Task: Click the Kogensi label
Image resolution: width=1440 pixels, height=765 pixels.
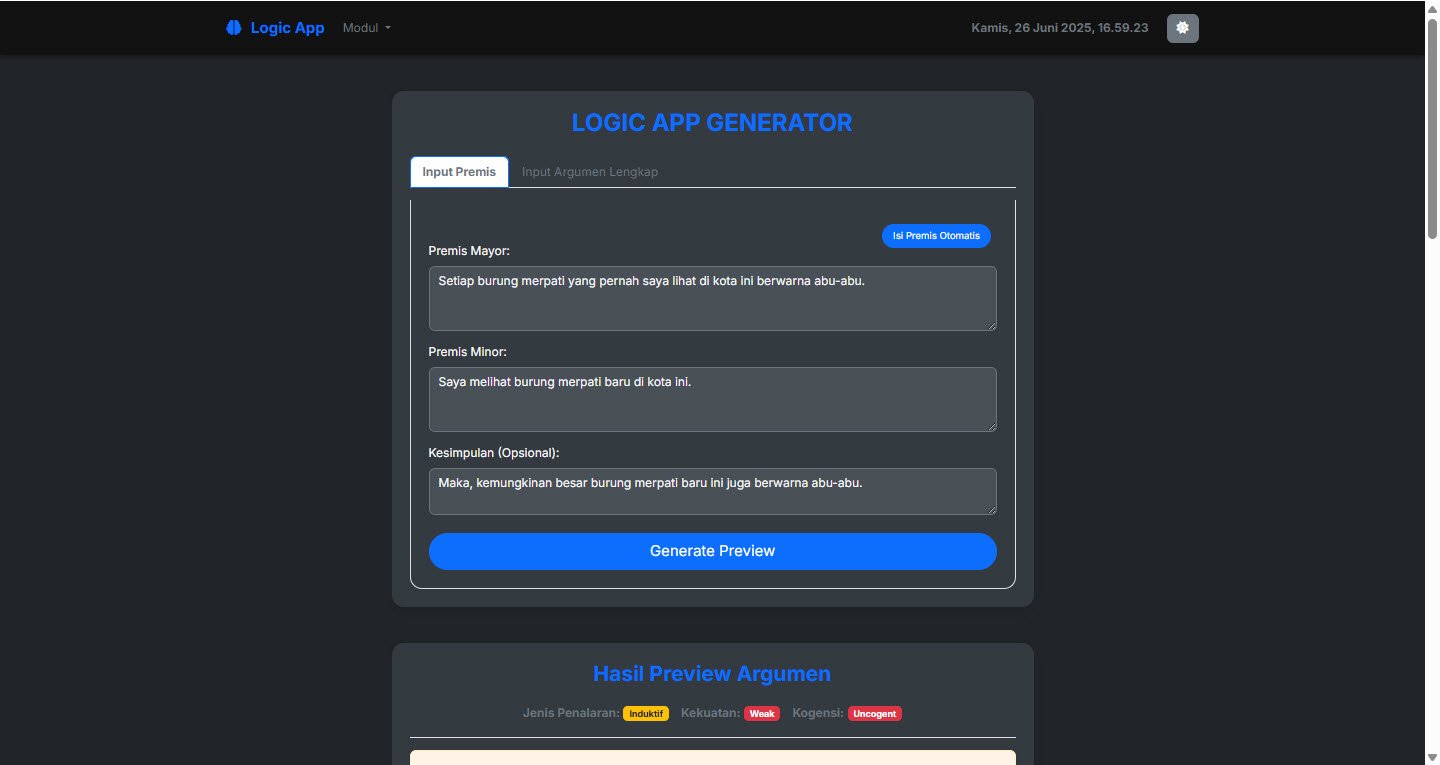Action: 819,714
